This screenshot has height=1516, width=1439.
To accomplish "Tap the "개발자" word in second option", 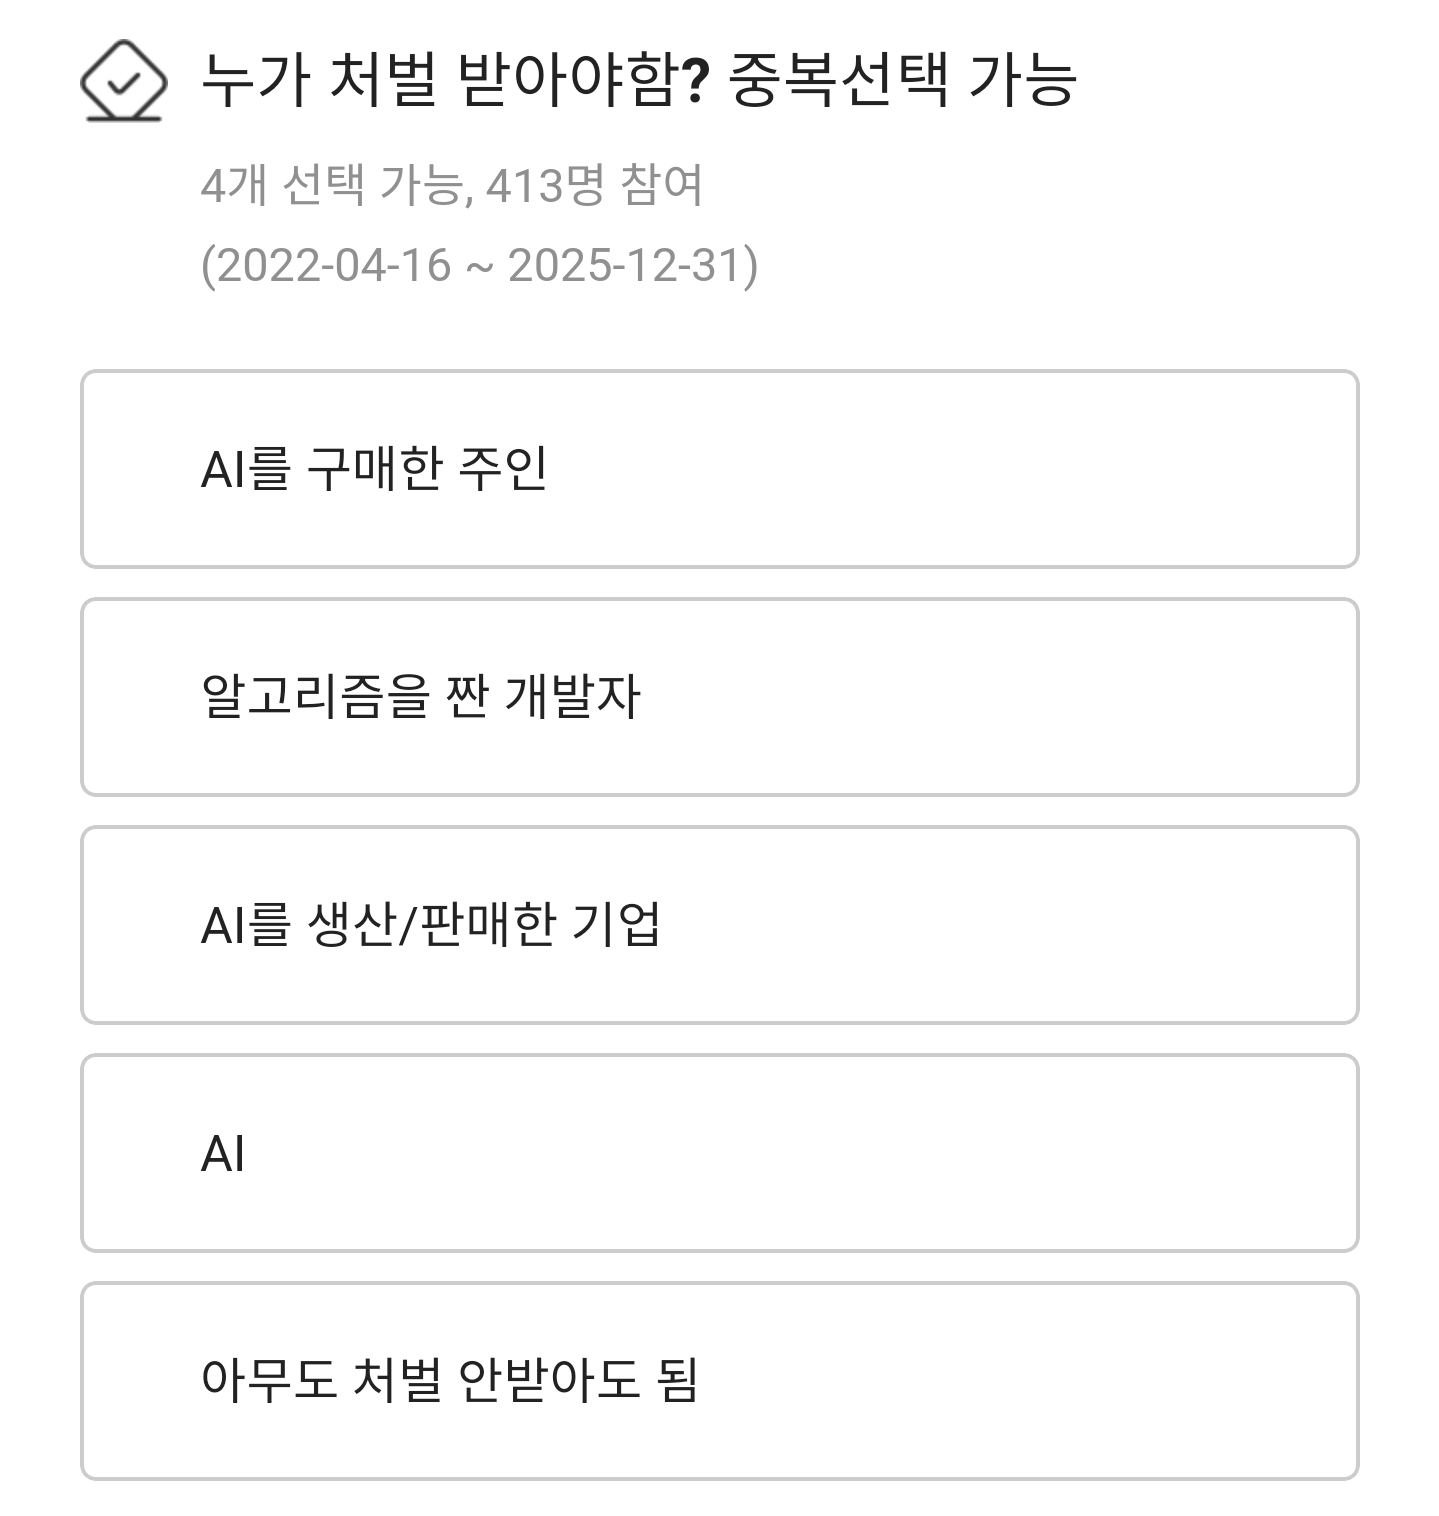I will pos(573,697).
